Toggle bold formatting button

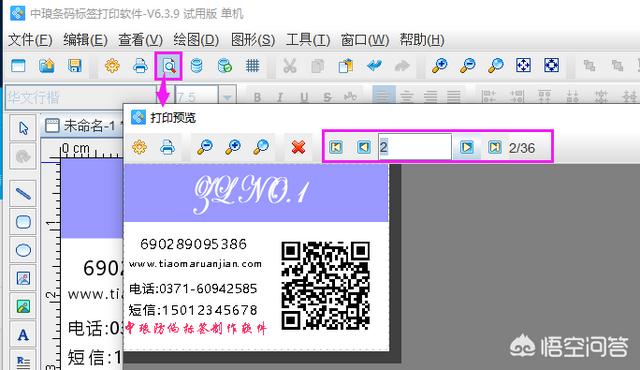[257, 97]
